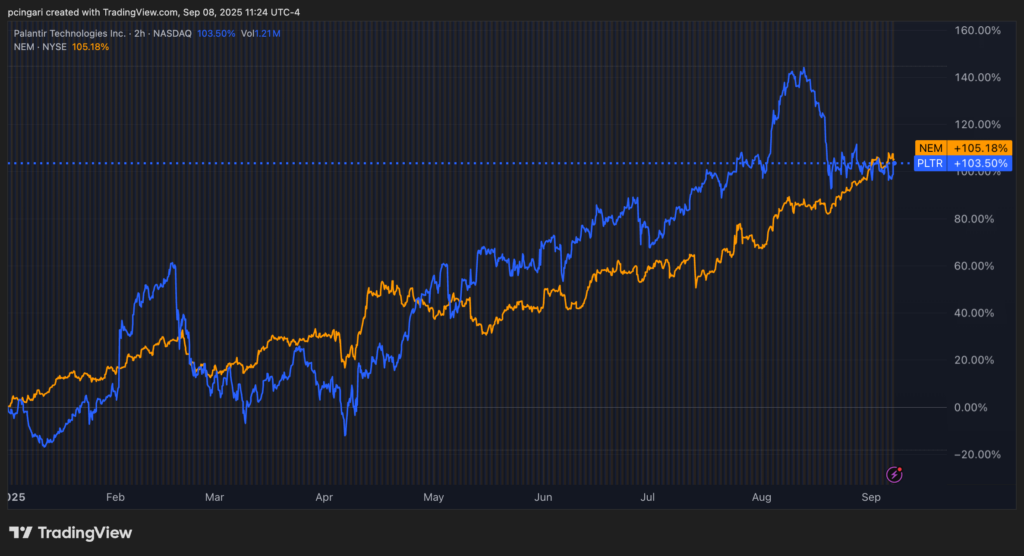The height and width of the screenshot is (556, 1024).
Task: Click the Jun date label on time axis
Action: (543, 497)
